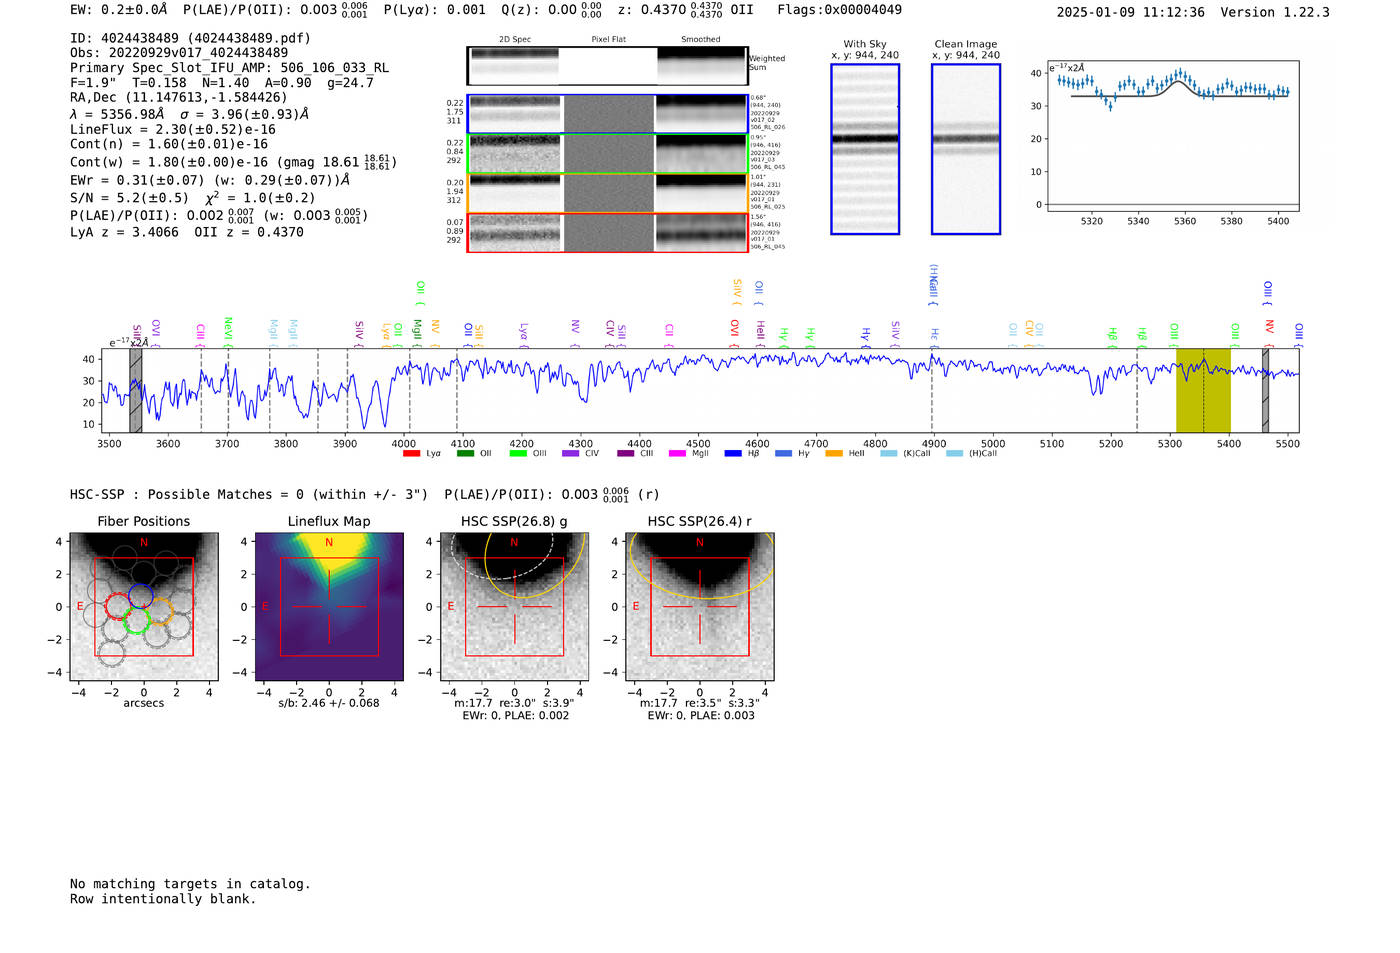Select the RA,Dec coordinates line
Screen dimensions: 1400x953
178,97
